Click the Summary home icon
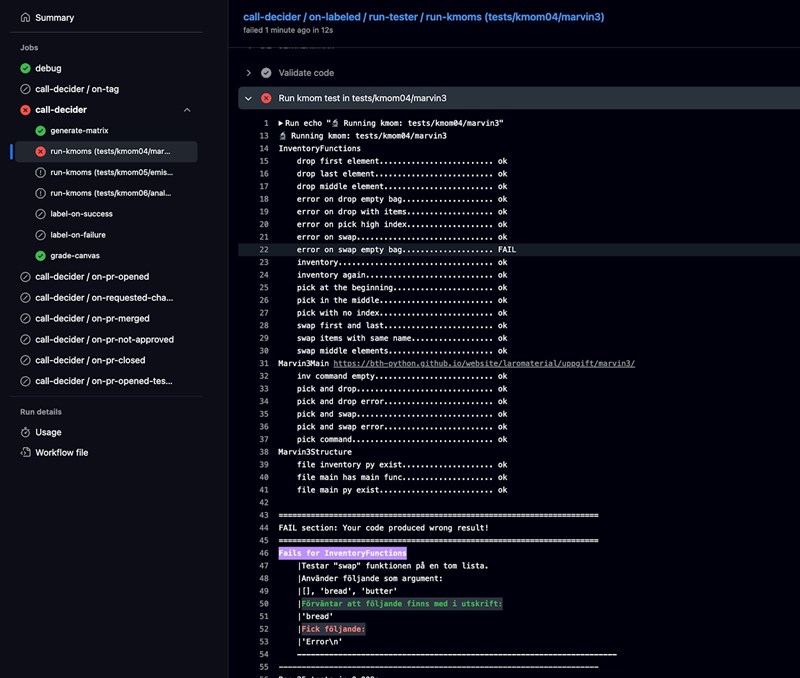This screenshot has height=678, width=800. click(x=26, y=18)
